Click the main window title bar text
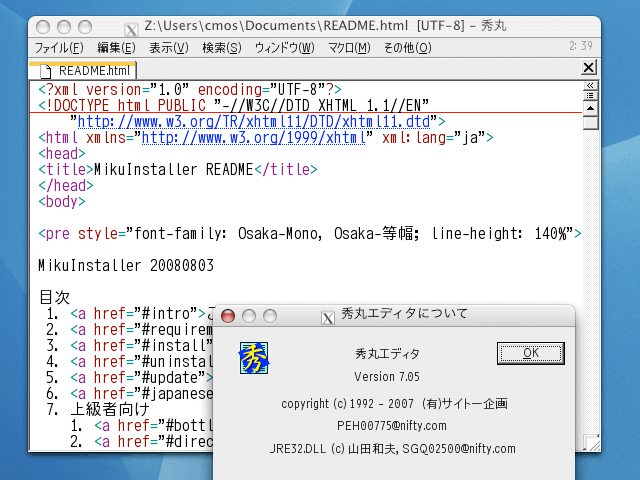This screenshot has width=640, height=480. (325, 26)
